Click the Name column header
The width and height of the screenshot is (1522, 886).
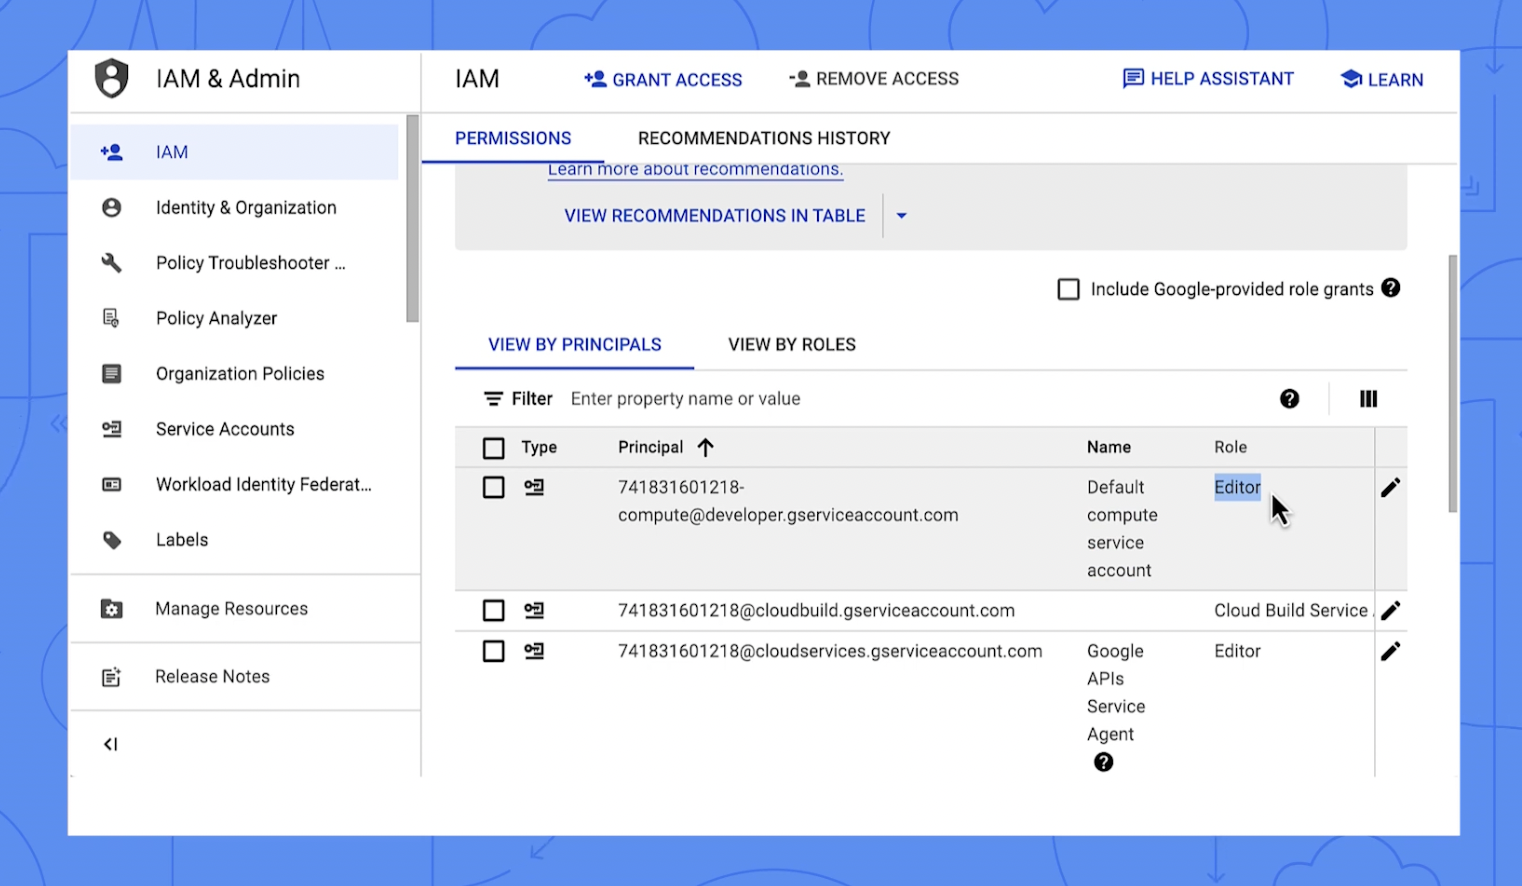[x=1109, y=447]
